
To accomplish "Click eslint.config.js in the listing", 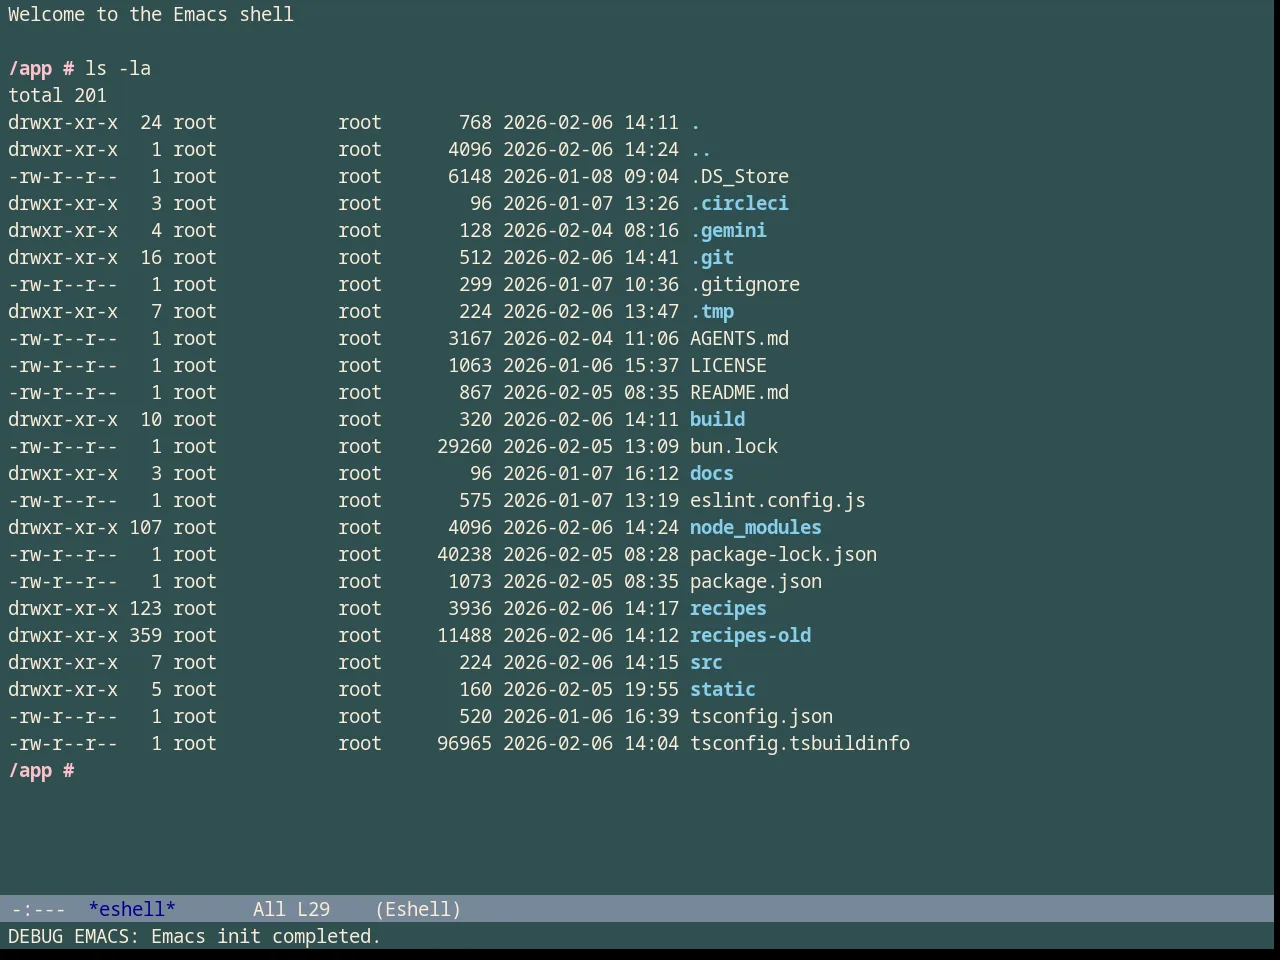I will point(778,500).
